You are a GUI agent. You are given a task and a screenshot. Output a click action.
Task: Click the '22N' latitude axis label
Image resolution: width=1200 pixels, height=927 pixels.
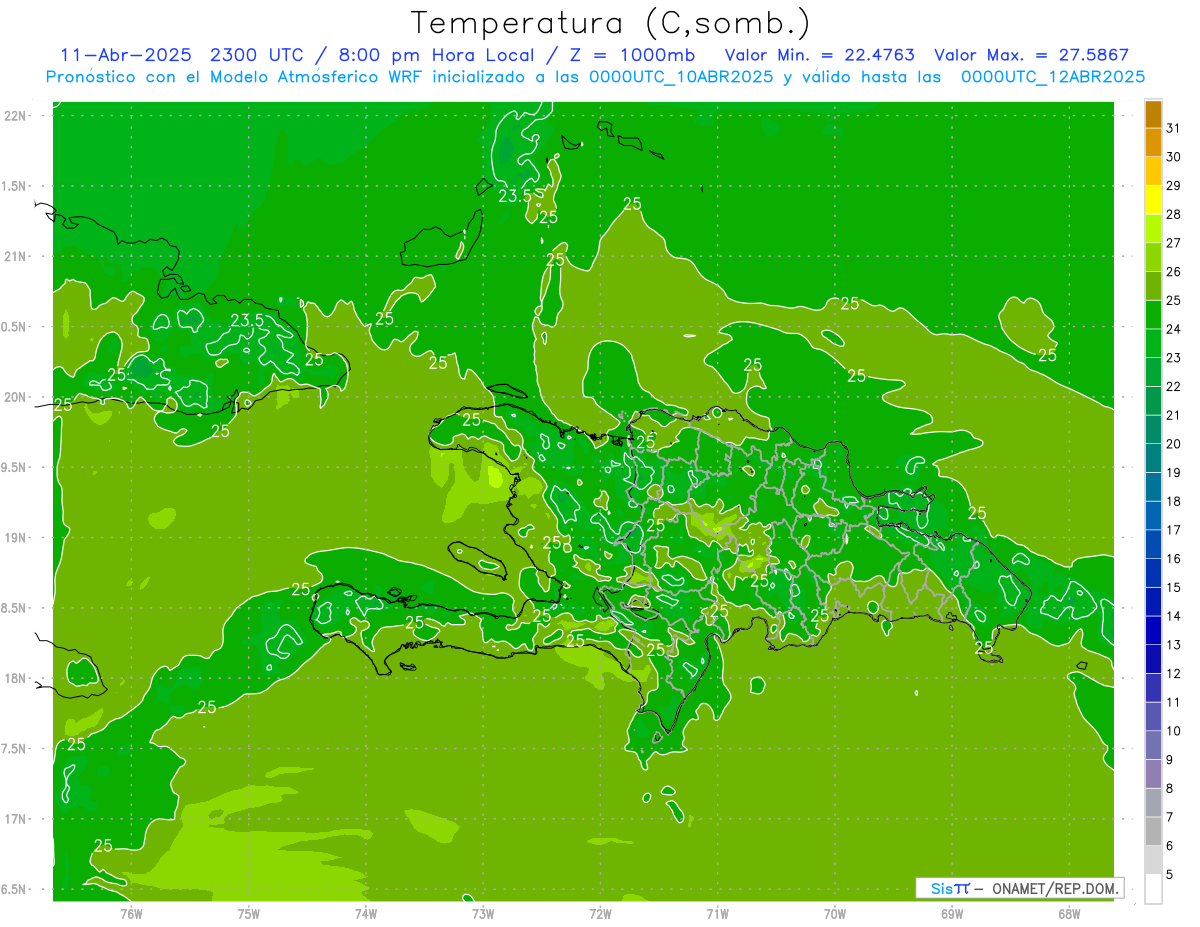tap(15, 116)
